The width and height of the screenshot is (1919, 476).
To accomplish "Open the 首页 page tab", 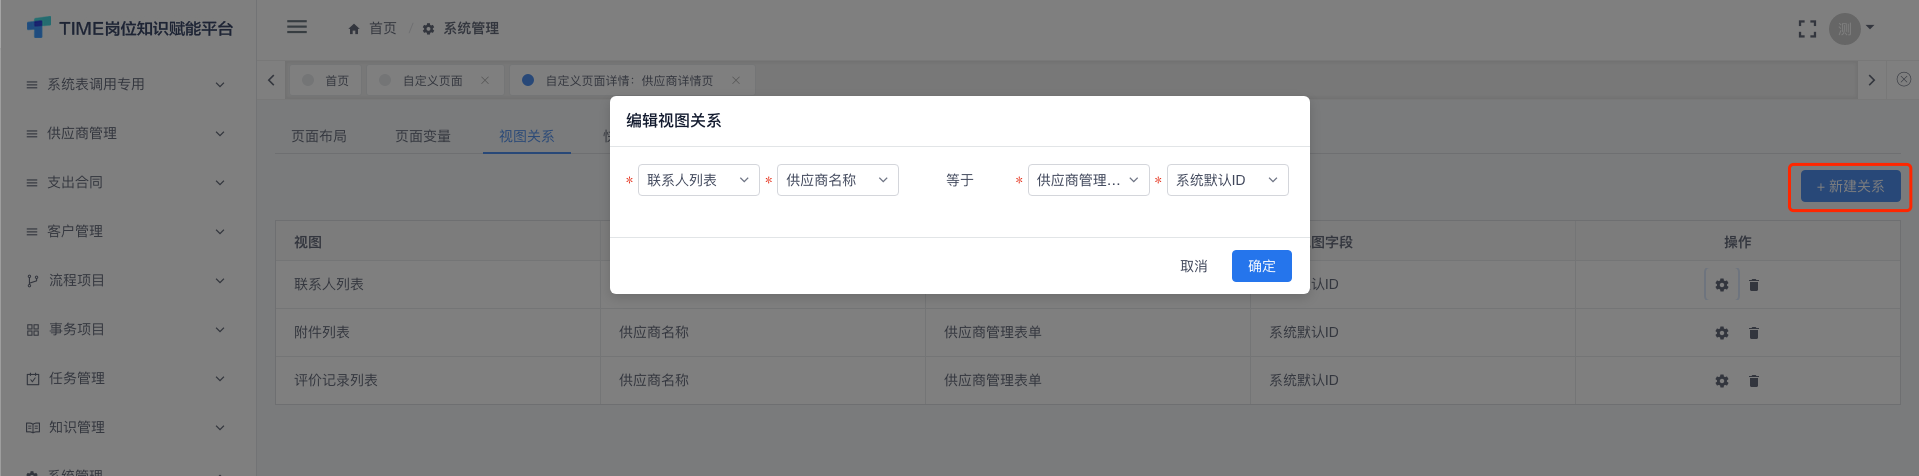I will (x=326, y=80).
